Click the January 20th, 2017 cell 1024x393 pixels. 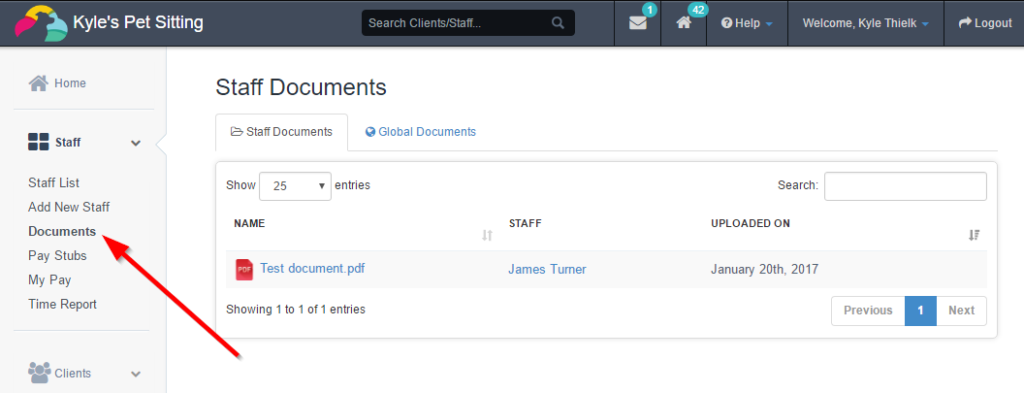(x=765, y=269)
